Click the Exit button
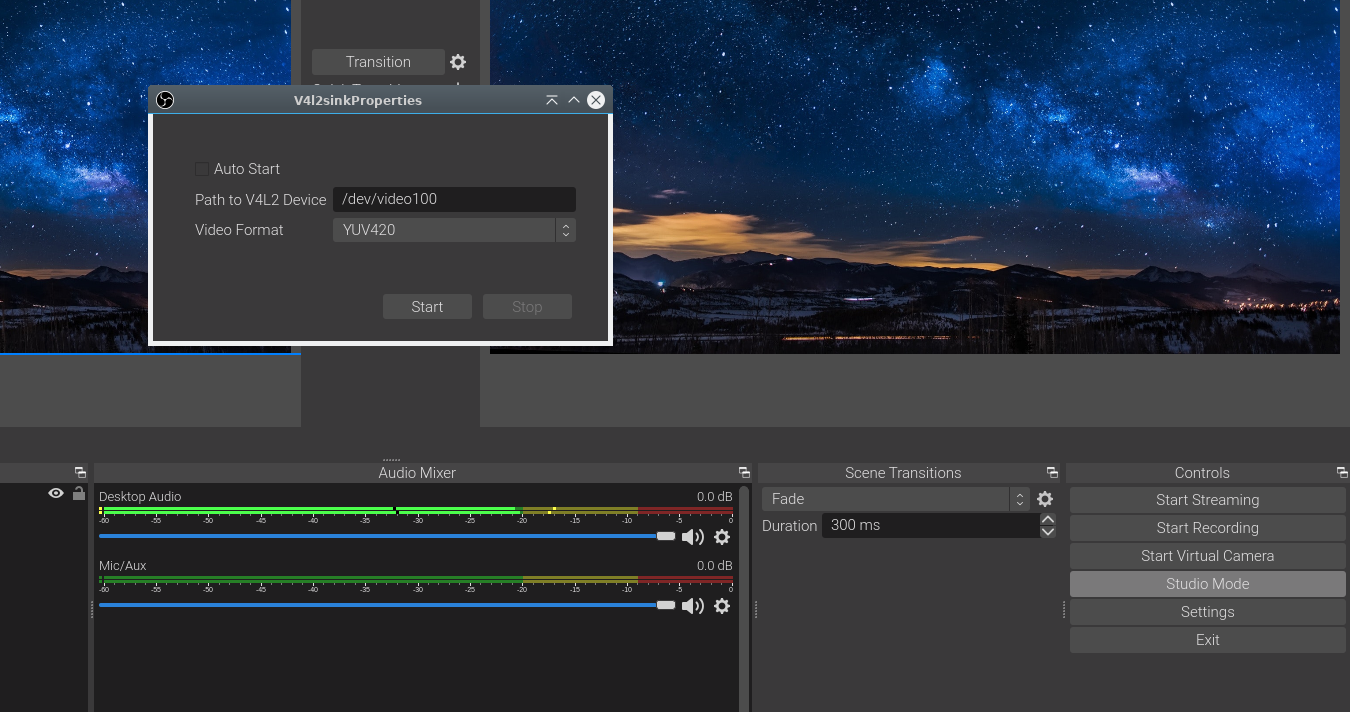Viewport: 1350px width, 712px height. (1208, 640)
